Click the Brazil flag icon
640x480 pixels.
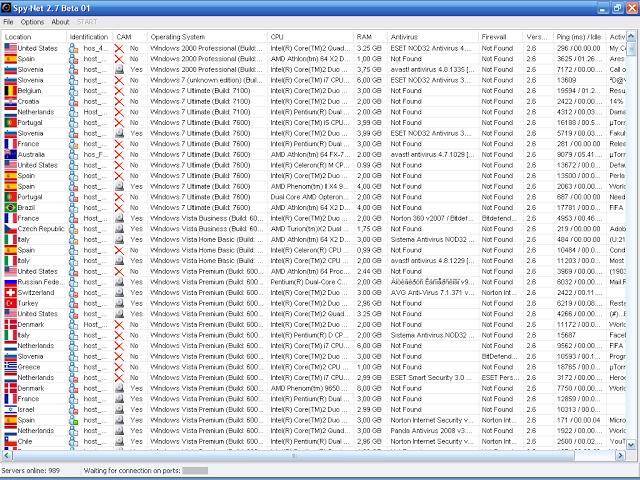(11, 207)
